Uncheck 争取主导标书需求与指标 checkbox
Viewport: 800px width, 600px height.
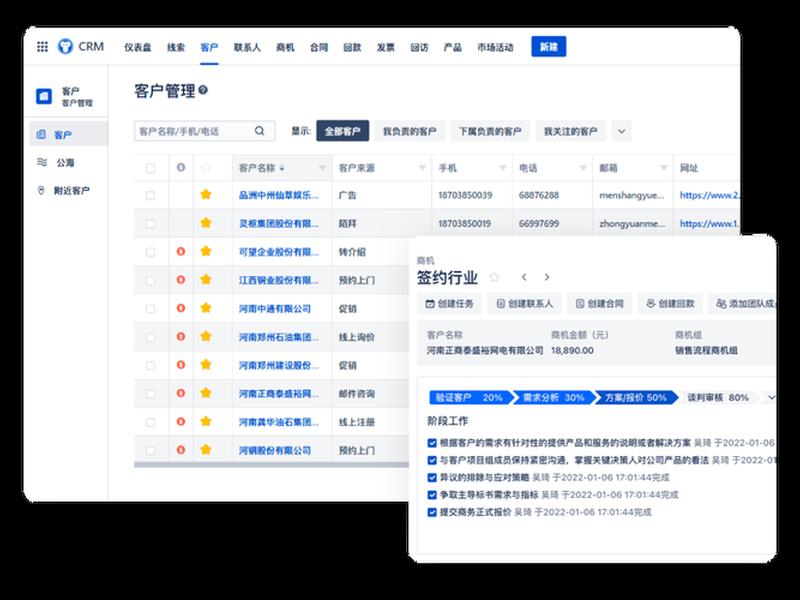[432, 495]
